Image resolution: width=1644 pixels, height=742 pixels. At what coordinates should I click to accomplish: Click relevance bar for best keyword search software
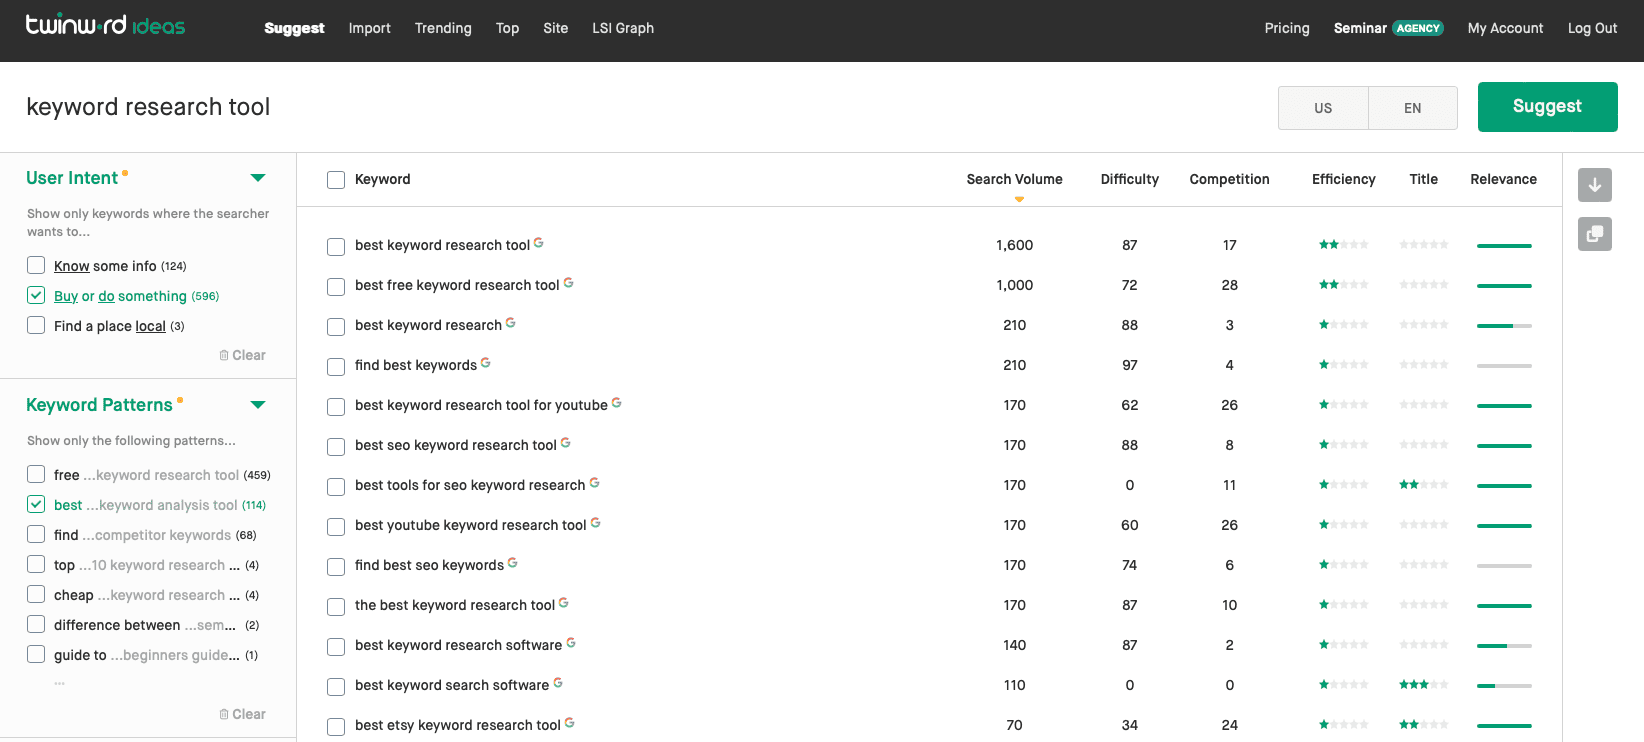coord(1504,685)
